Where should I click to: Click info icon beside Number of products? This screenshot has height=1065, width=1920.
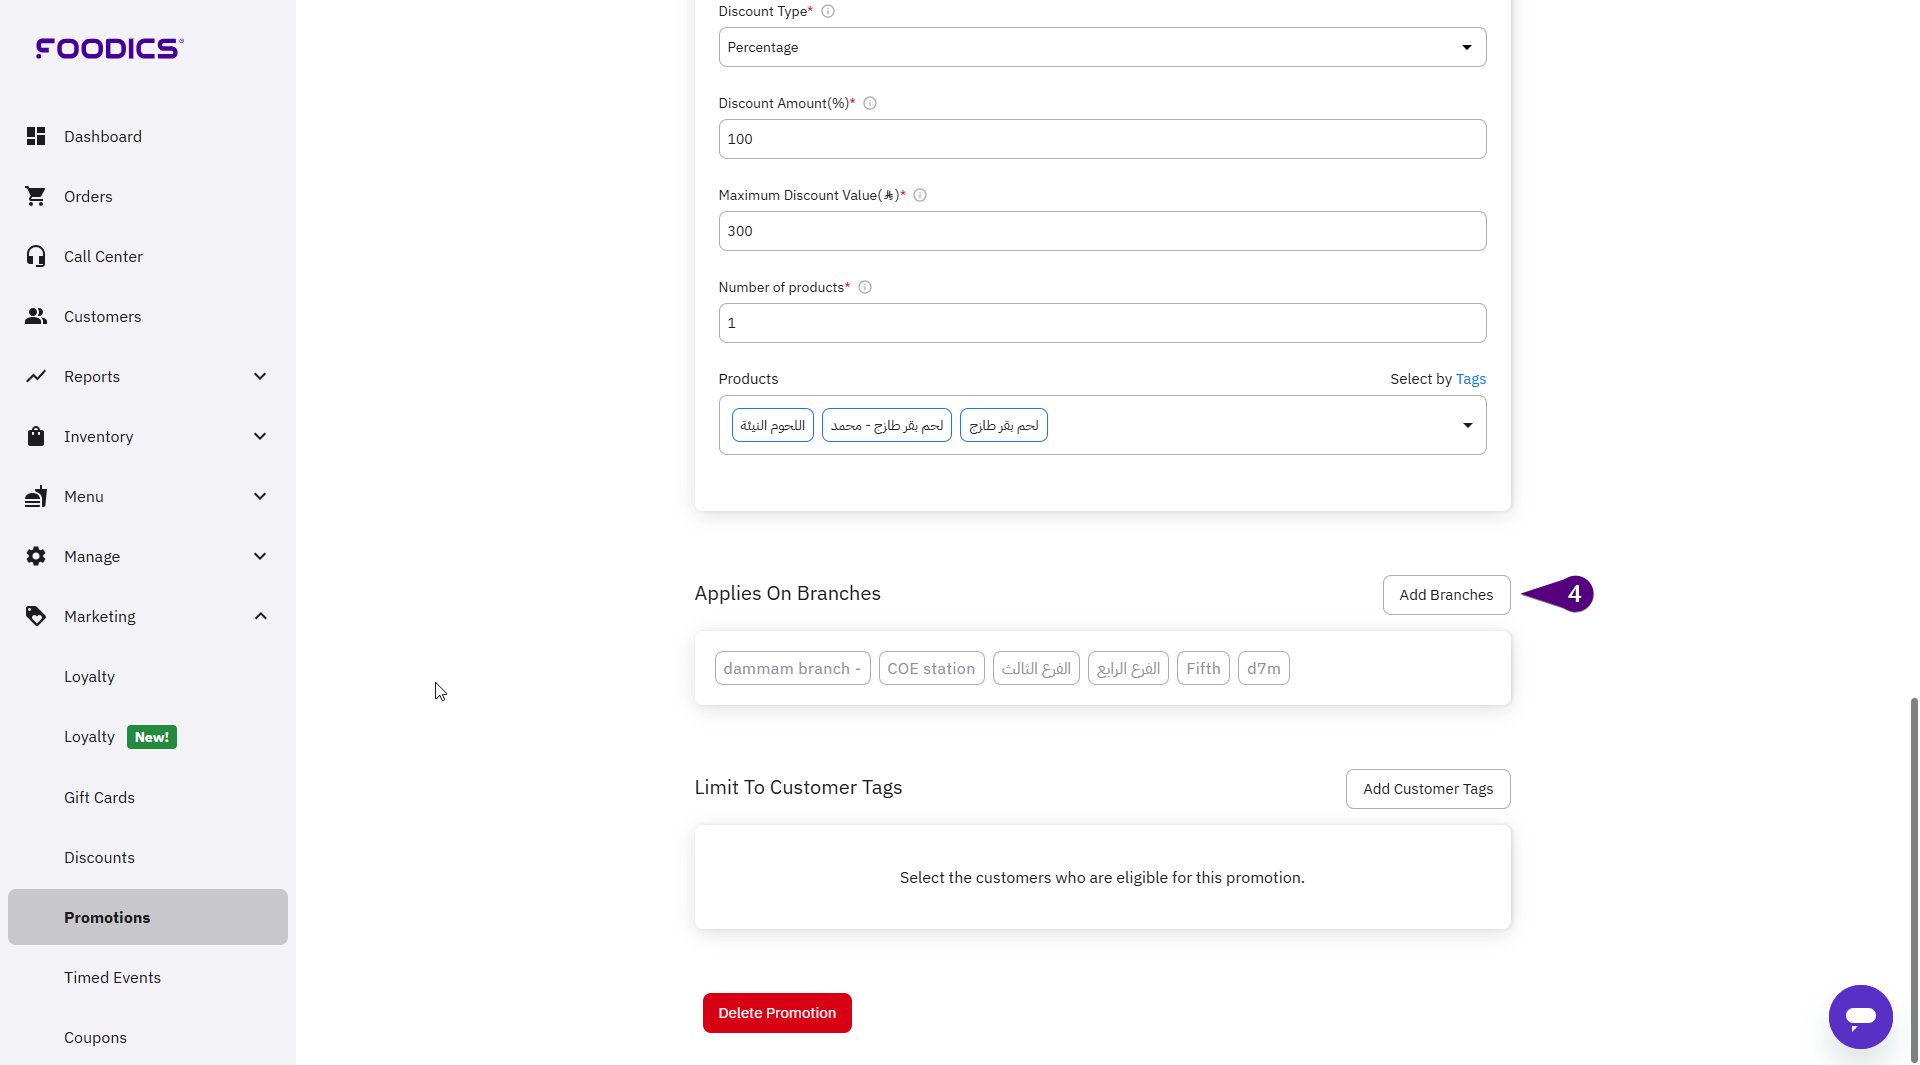pyautogui.click(x=865, y=287)
